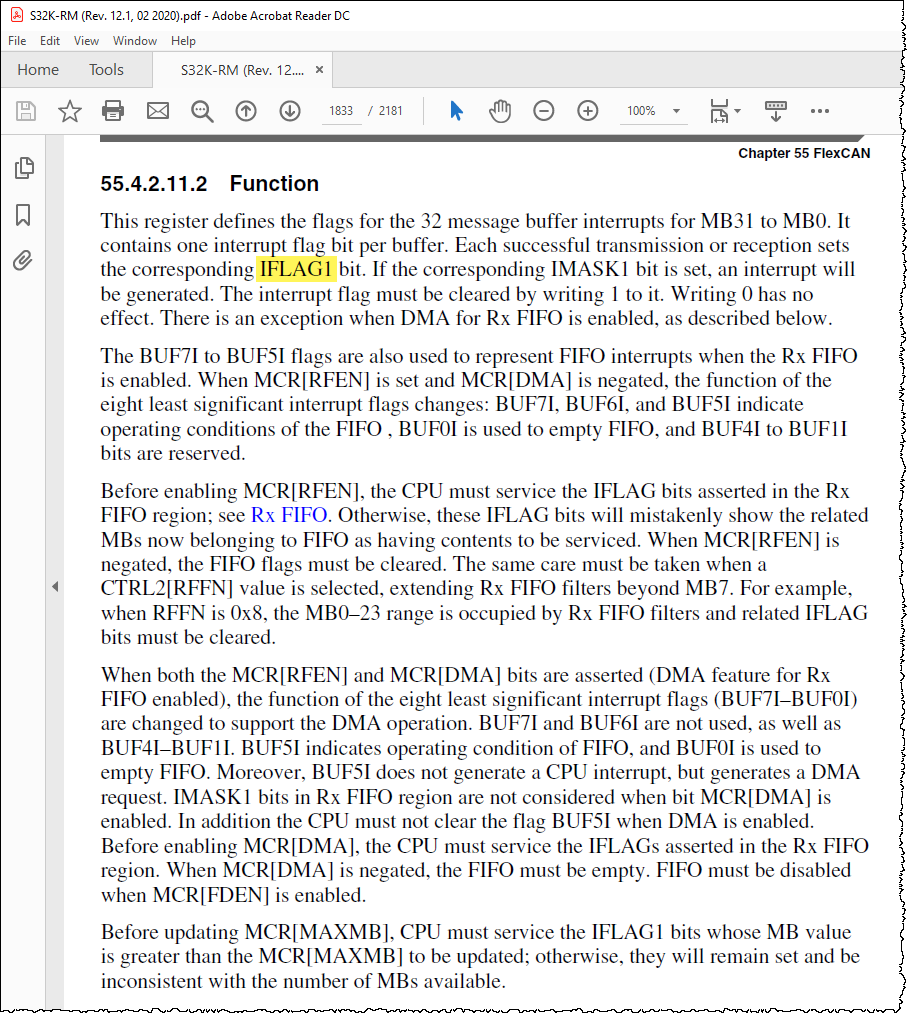Expand the more tools ellipsis menu
Screen dimensions: 907x1014
820,111
